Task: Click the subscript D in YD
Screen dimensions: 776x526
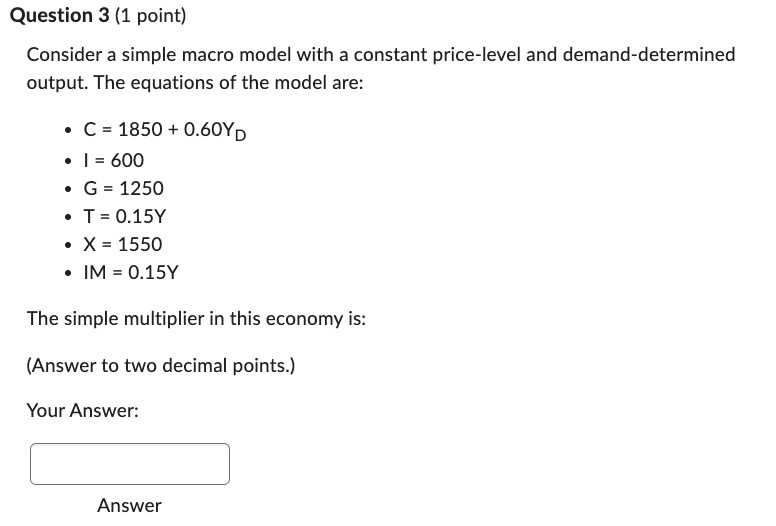Action: click(x=240, y=135)
